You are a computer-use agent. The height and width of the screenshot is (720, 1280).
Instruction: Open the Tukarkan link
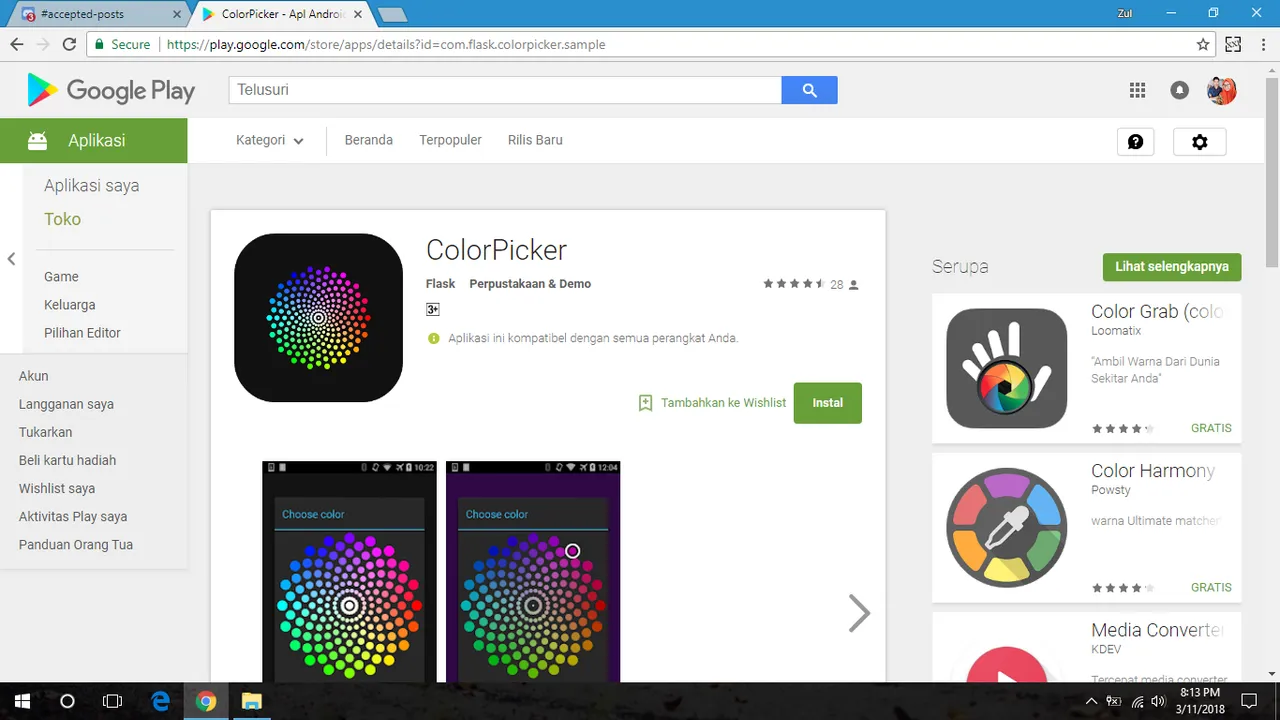coord(46,432)
